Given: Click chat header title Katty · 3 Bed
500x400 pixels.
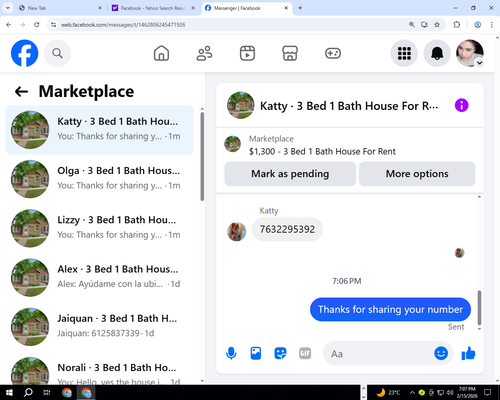Looking at the screenshot, I should click(349, 106).
